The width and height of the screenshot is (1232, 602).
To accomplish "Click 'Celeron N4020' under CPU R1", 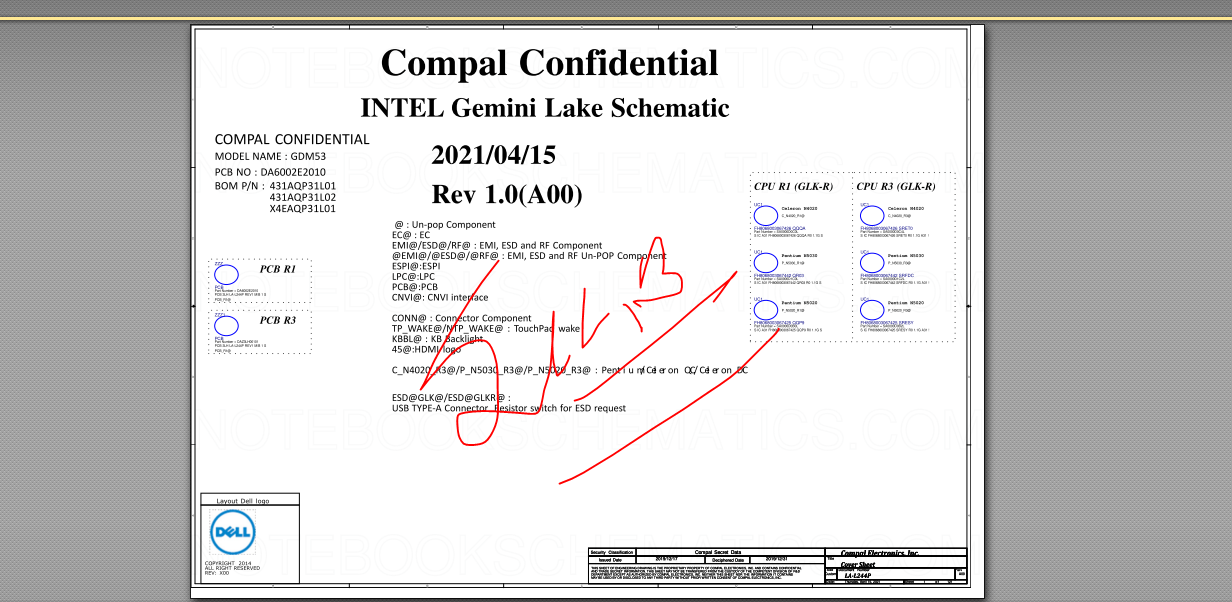I will (x=799, y=208).
